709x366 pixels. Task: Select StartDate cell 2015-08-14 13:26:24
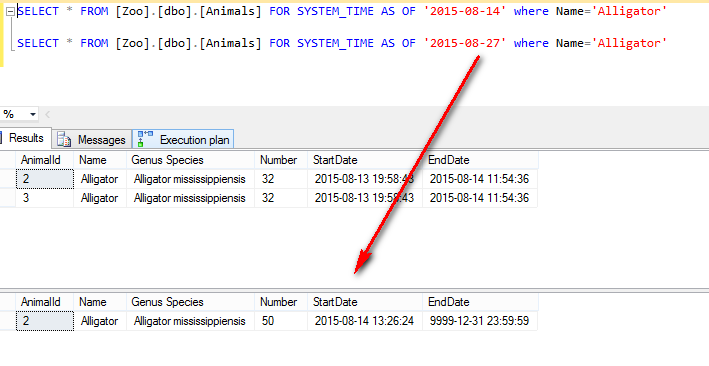365,321
